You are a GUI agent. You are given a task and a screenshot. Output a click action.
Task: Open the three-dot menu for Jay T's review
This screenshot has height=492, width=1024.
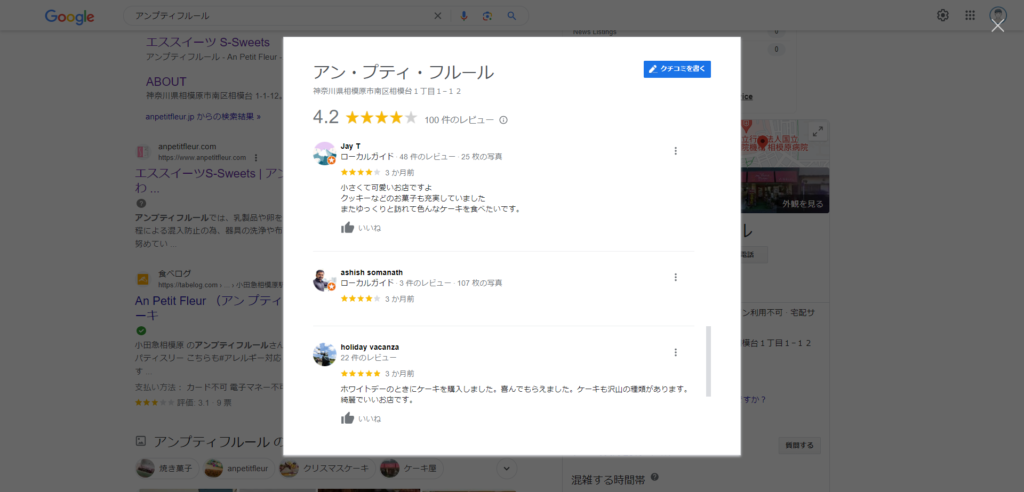coord(675,151)
